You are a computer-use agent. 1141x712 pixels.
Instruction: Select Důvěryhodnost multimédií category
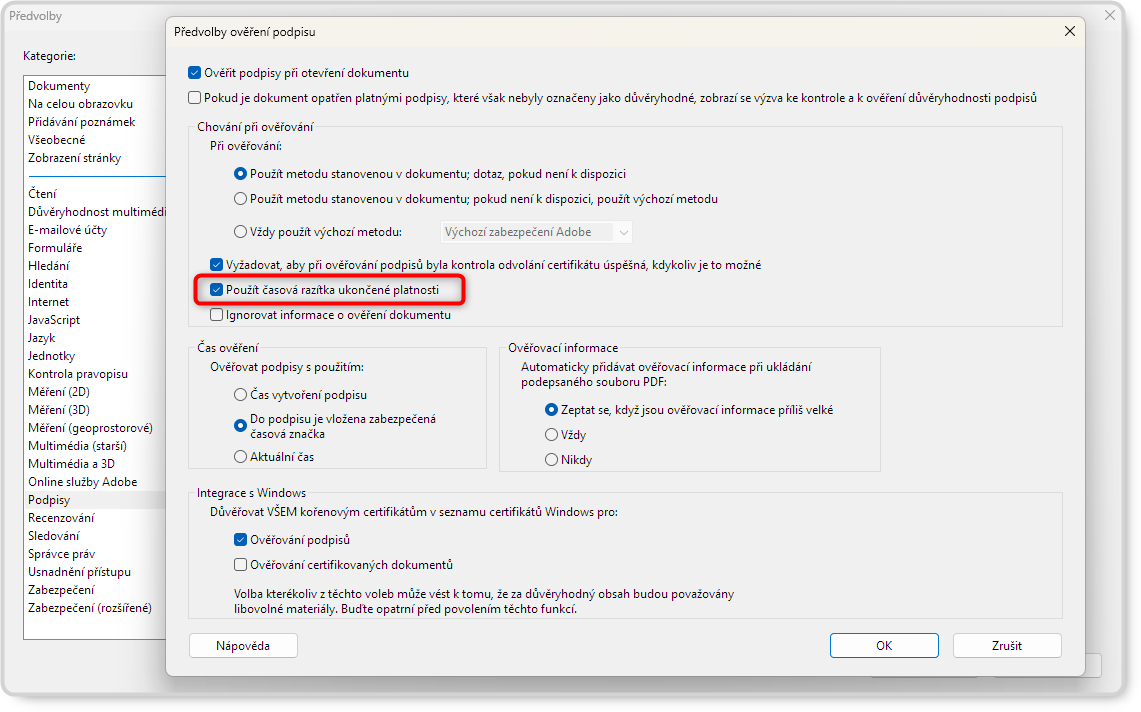(x=95, y=212)
